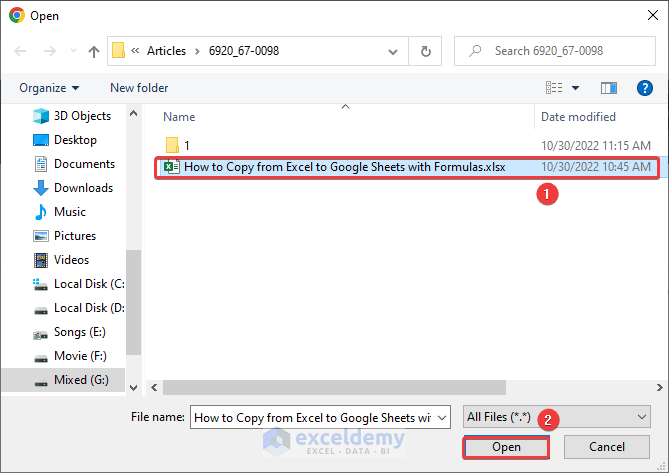Viewport: 669px width, 473px height.
Task: Expand the File name dropdown arrow
Action: pos(442,418)
